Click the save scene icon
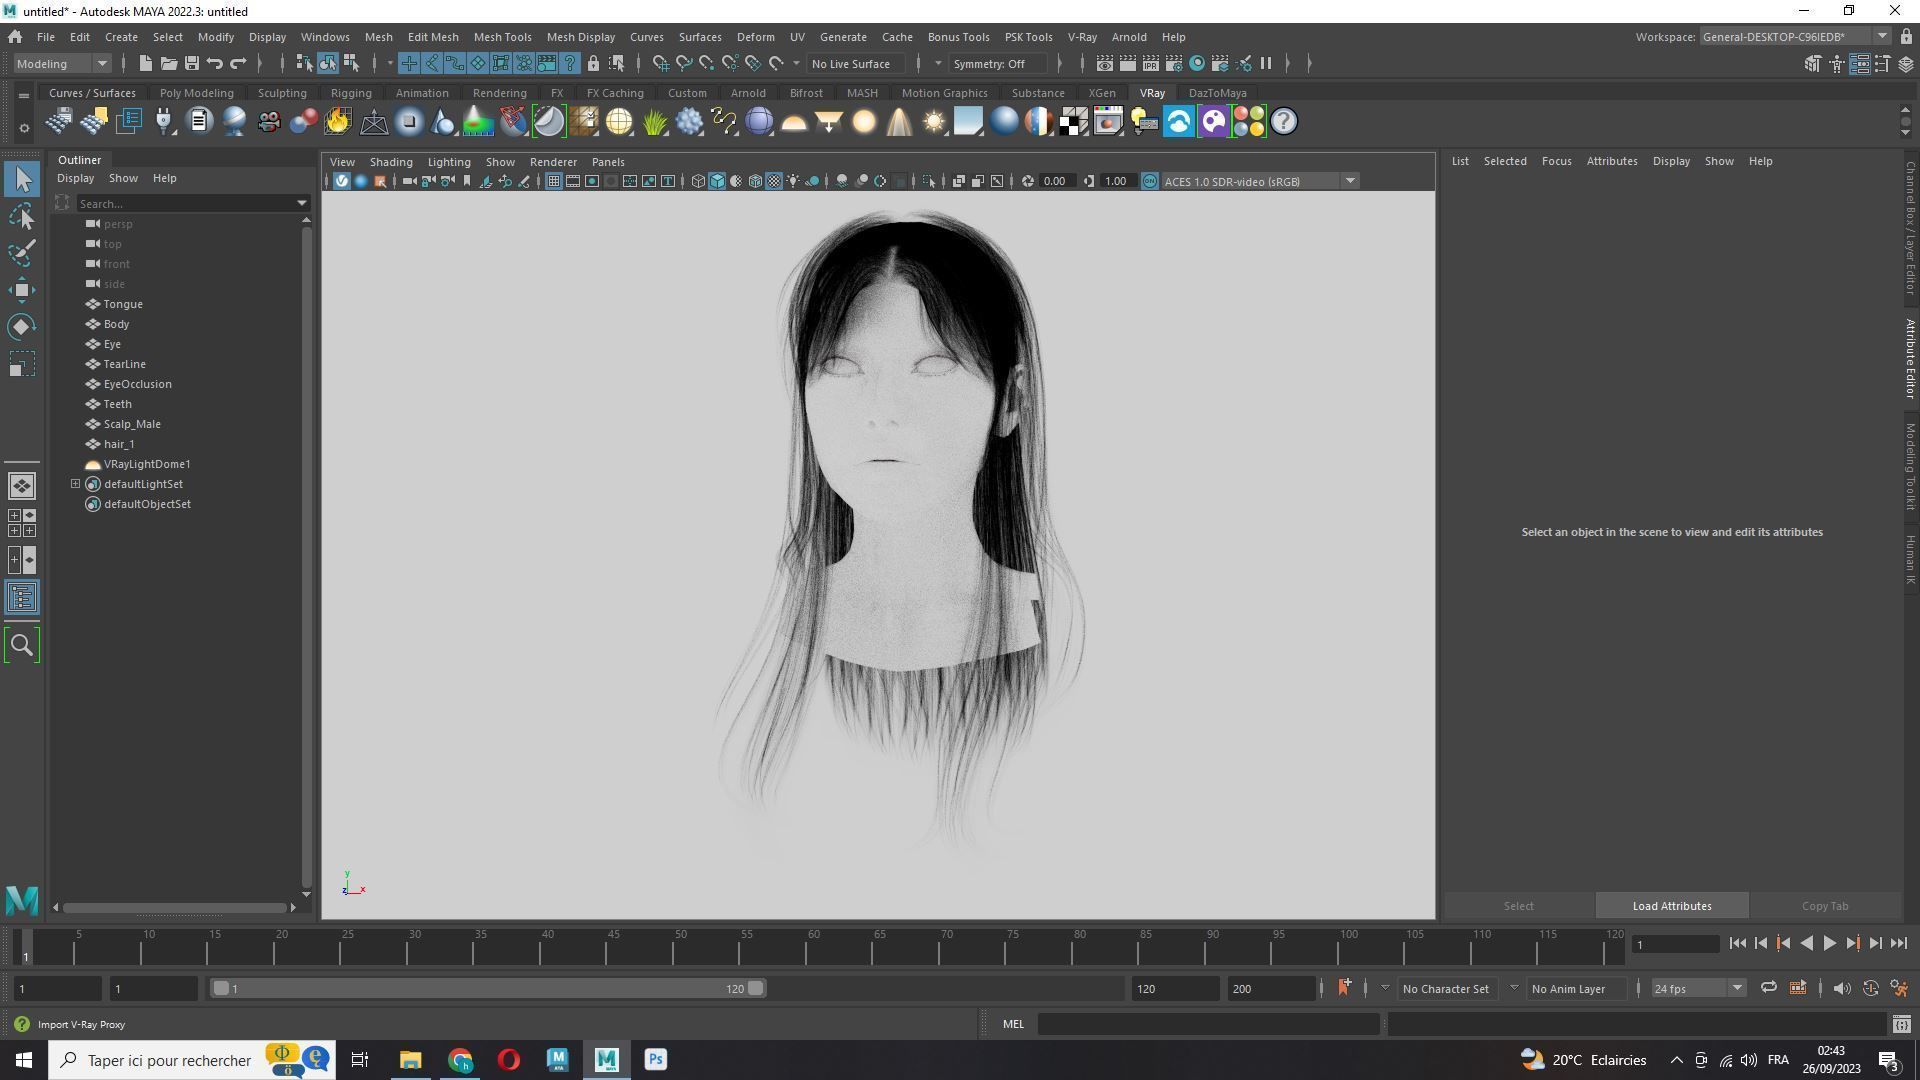This screenshot has height=1080, width=1920. point(192,63)
